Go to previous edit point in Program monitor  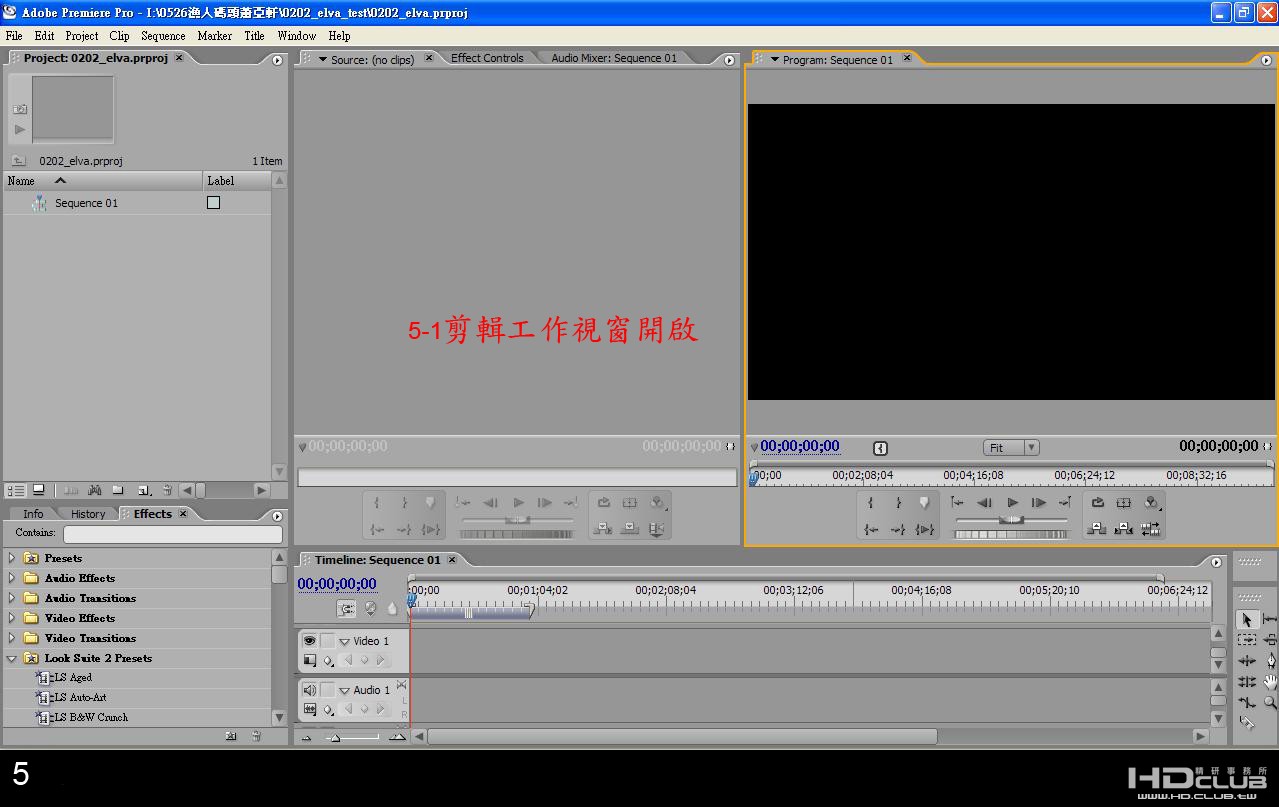[x=957, y=503]
